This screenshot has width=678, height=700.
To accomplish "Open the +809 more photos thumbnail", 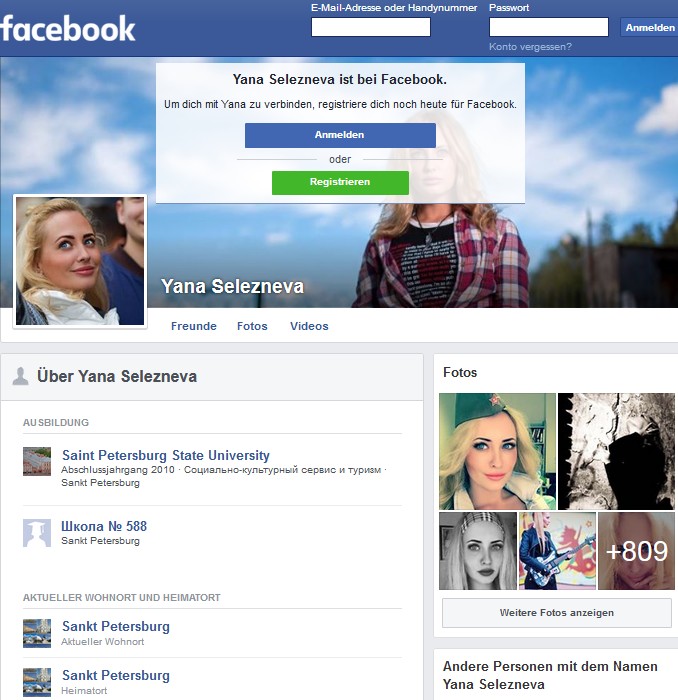I will 636,551.
